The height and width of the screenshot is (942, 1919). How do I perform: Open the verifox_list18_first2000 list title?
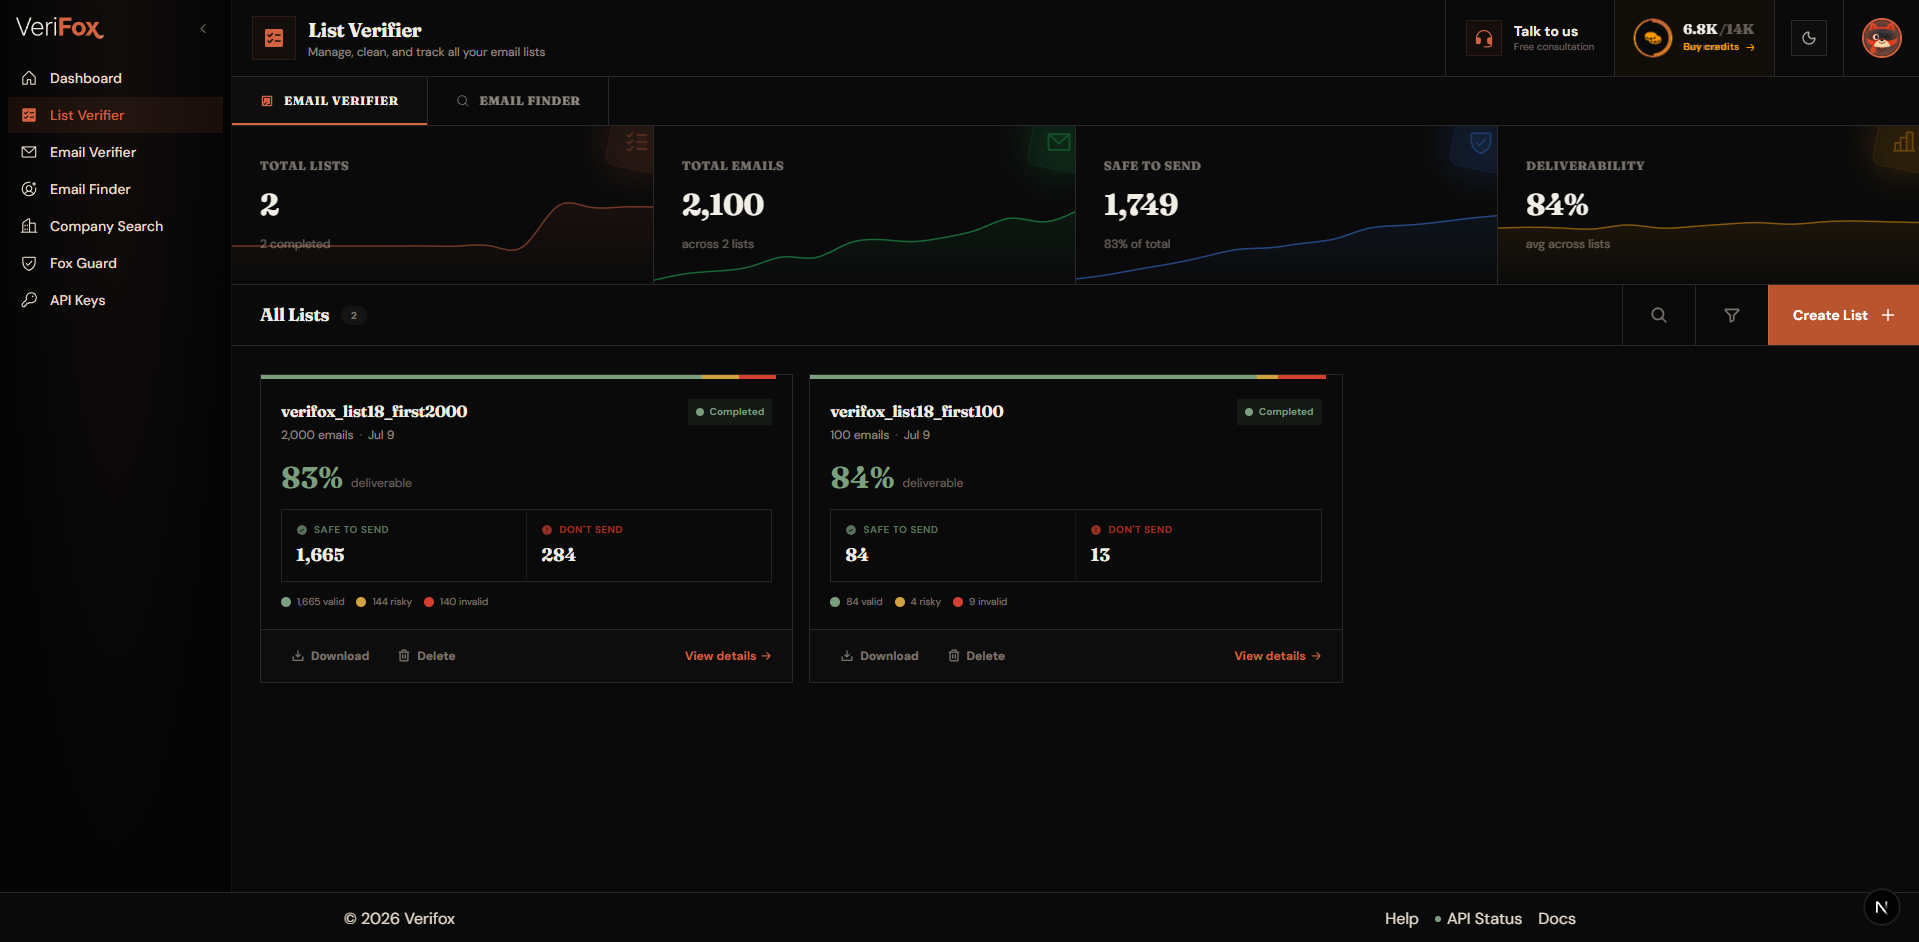tap(374, 412)
